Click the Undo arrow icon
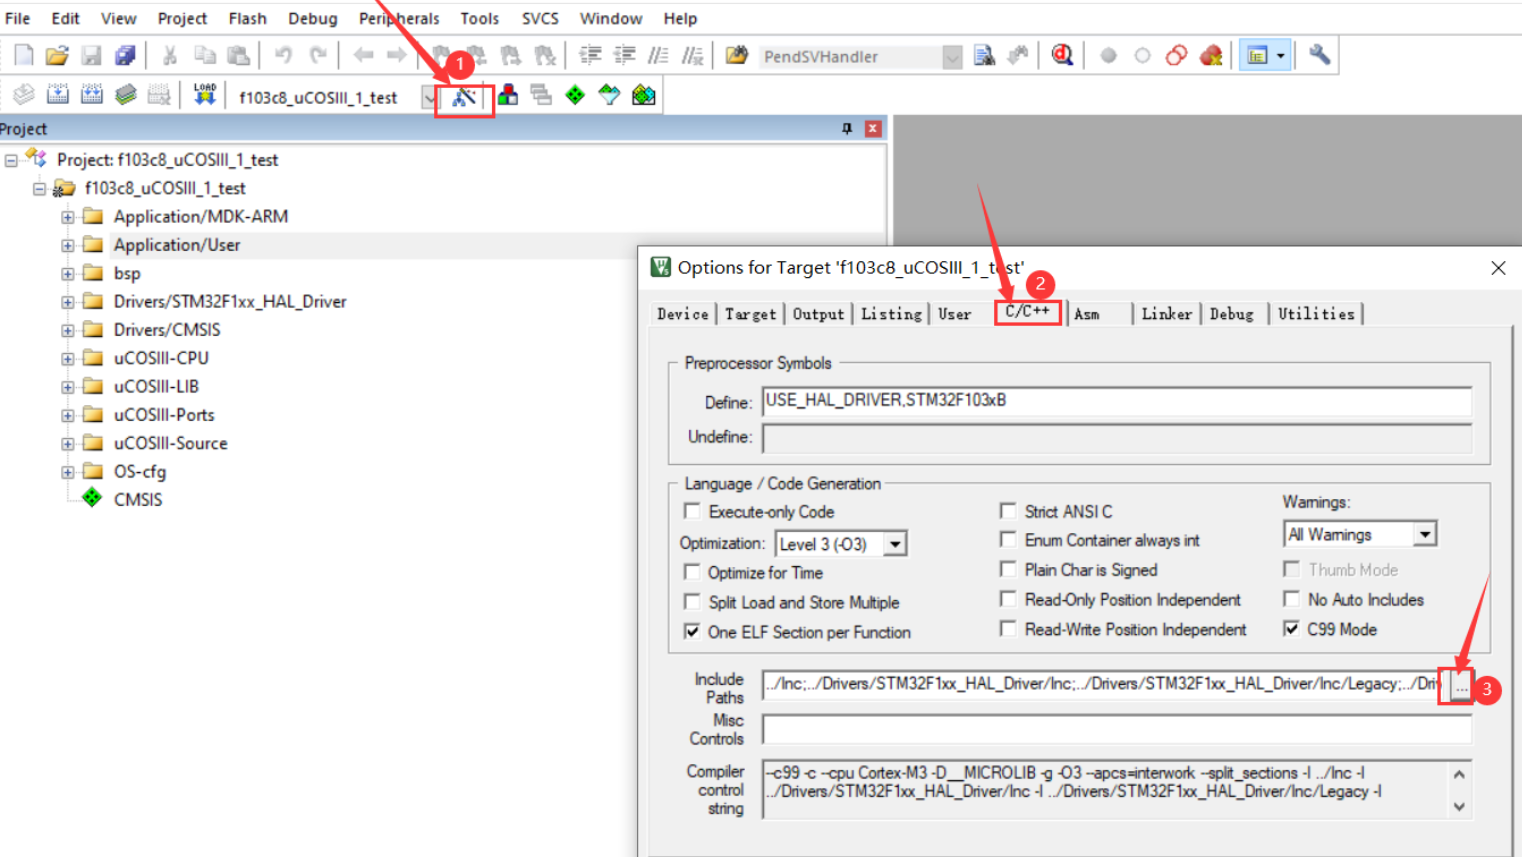This screenshot has width=1522, height=857. [x=284, y=56]
